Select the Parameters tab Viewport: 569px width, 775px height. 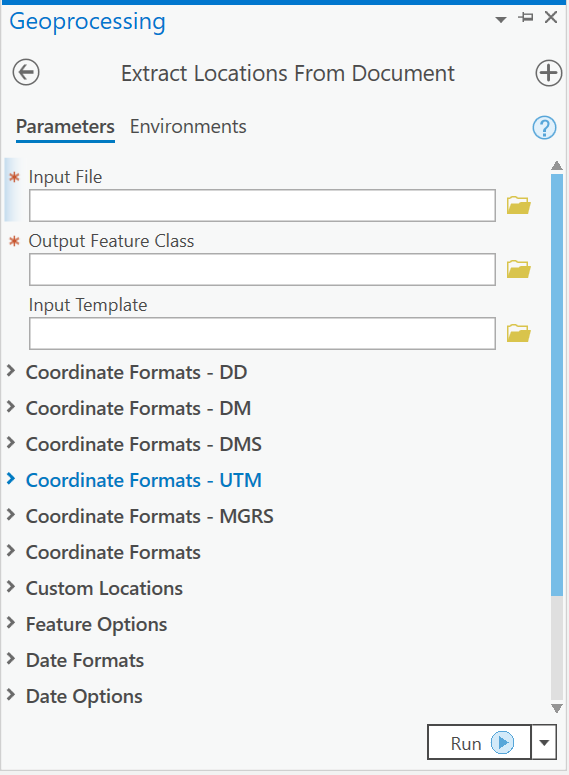pyautogui.click(x=65, y=127)
